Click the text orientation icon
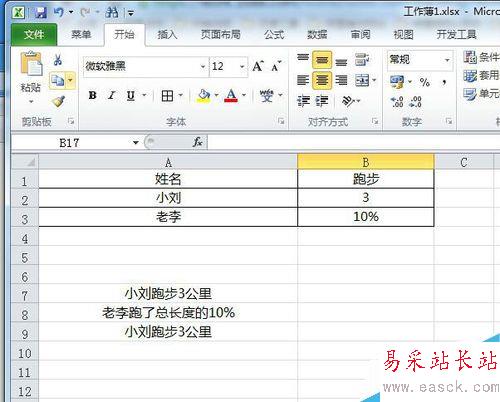 coord(348,101)
